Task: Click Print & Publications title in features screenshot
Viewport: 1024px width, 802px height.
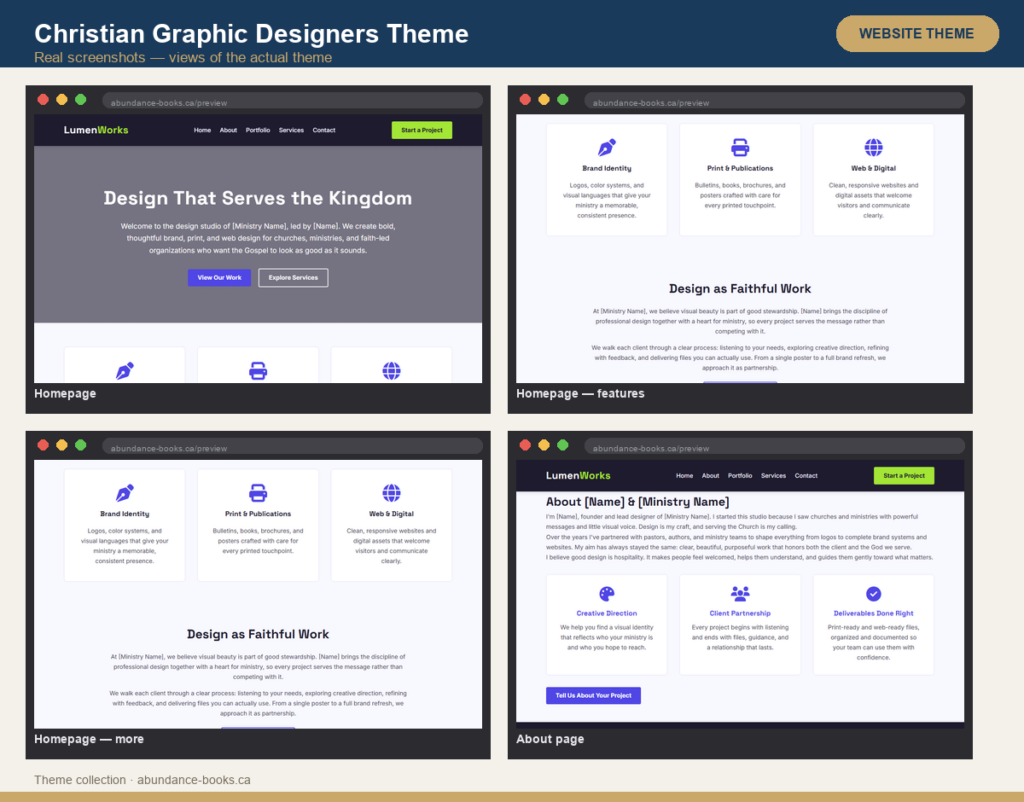Action: tap(740, 168)
